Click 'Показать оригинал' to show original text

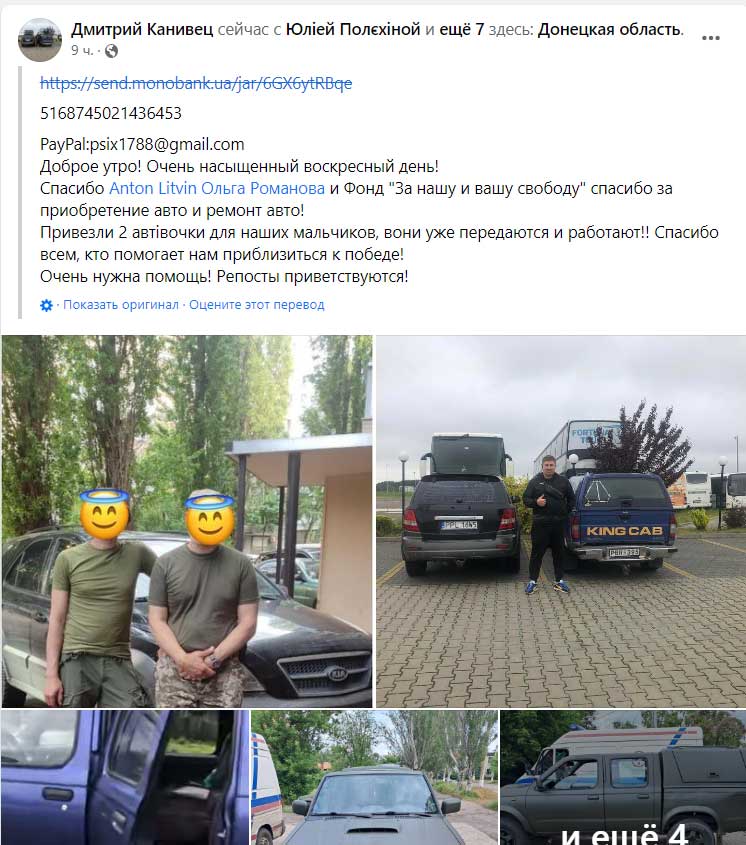pyautogui.click(x=121, y=304)
